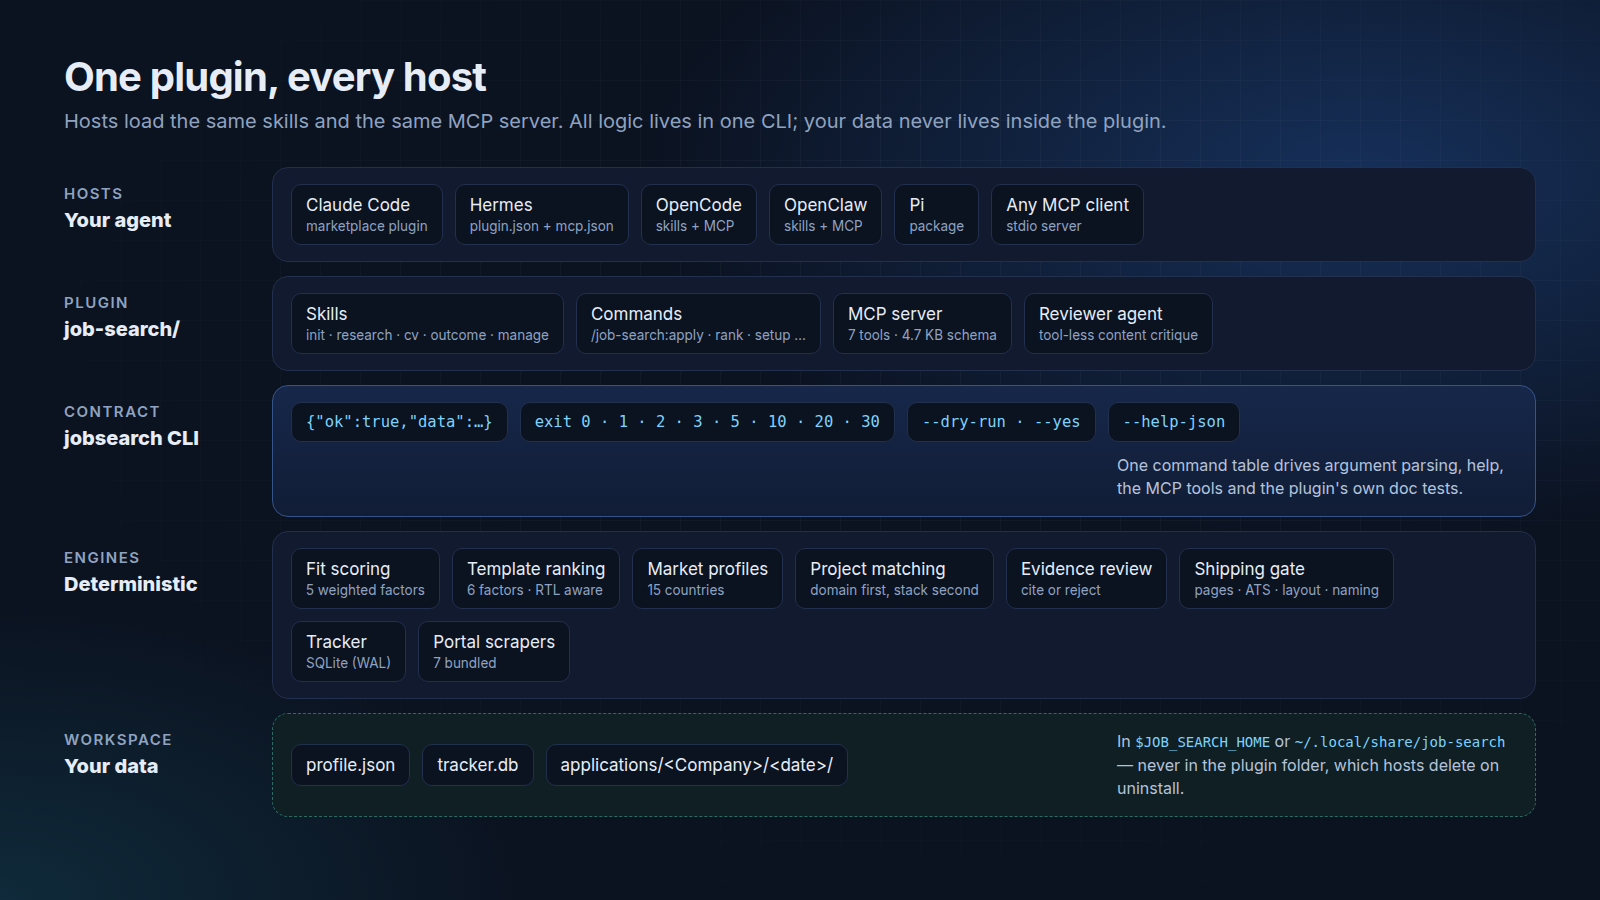Viewport: 1600px width, 900px height.
Task: Click the subtitle starting "Hosts load the same skills"
Action: (615, 121)
